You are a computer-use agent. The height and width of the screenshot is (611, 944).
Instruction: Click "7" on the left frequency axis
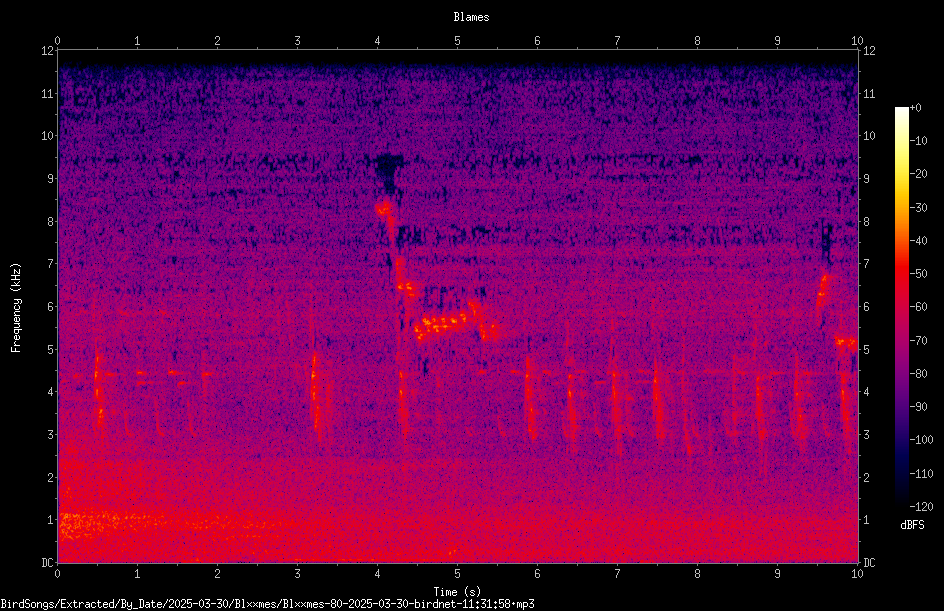coord(50,264)
